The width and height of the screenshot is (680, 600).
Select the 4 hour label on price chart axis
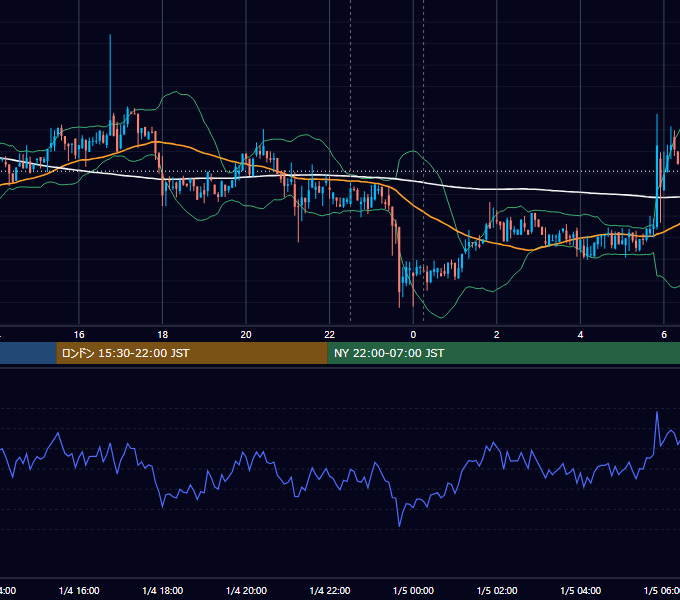[x=580, y=335]
